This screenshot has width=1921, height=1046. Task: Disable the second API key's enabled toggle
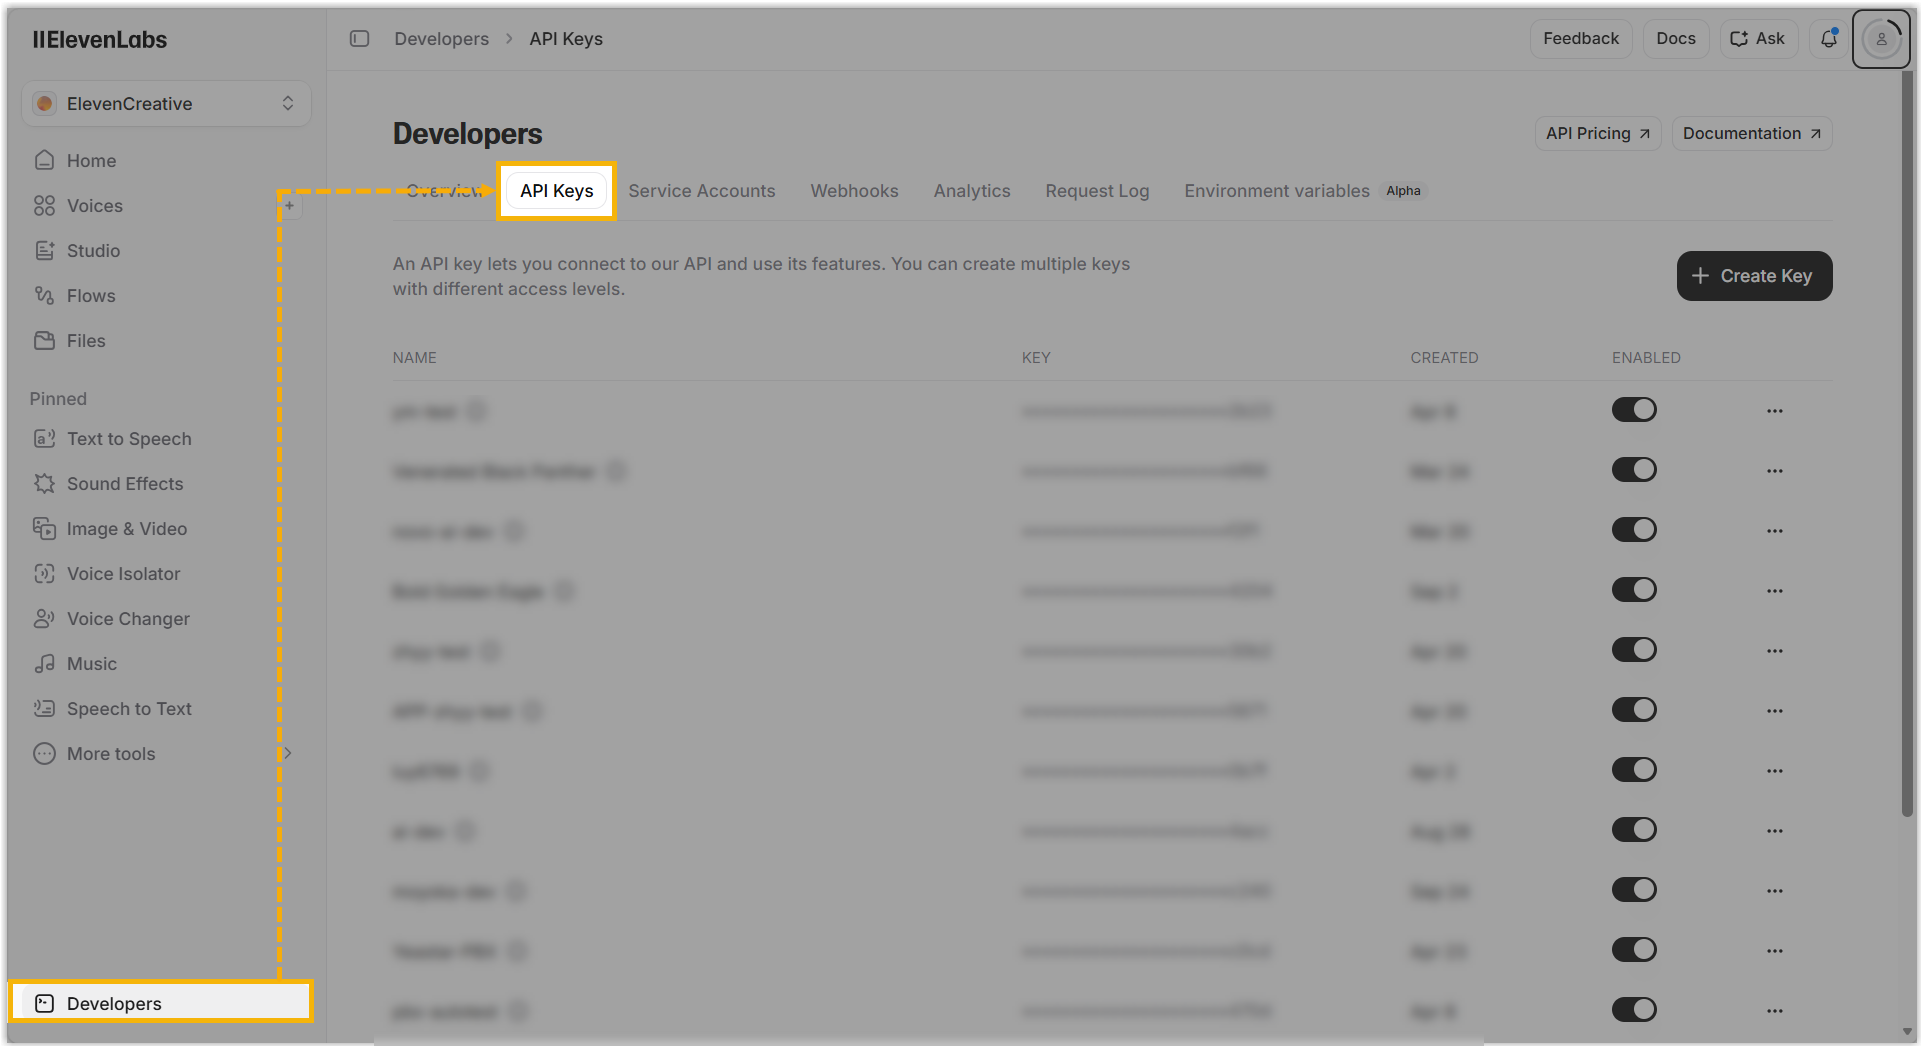click(1634, 470)
